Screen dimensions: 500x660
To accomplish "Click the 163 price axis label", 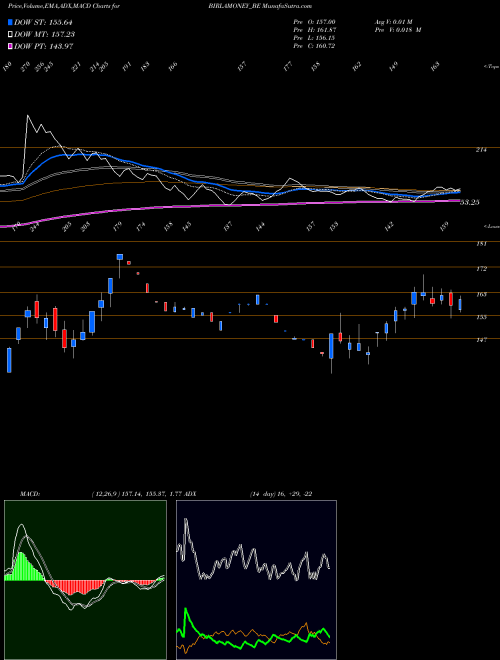I will pos(481,295).
